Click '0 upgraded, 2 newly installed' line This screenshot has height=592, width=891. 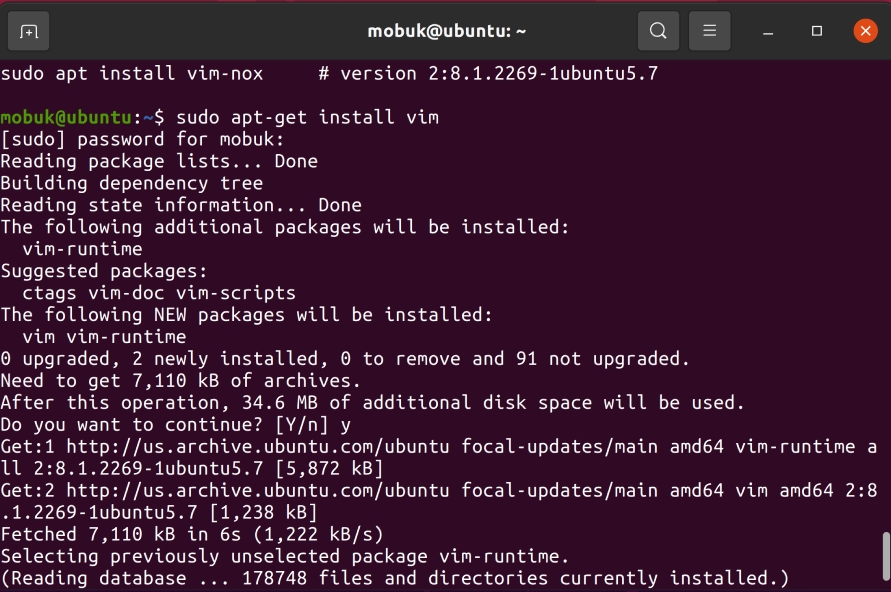[x=345, y=359]
